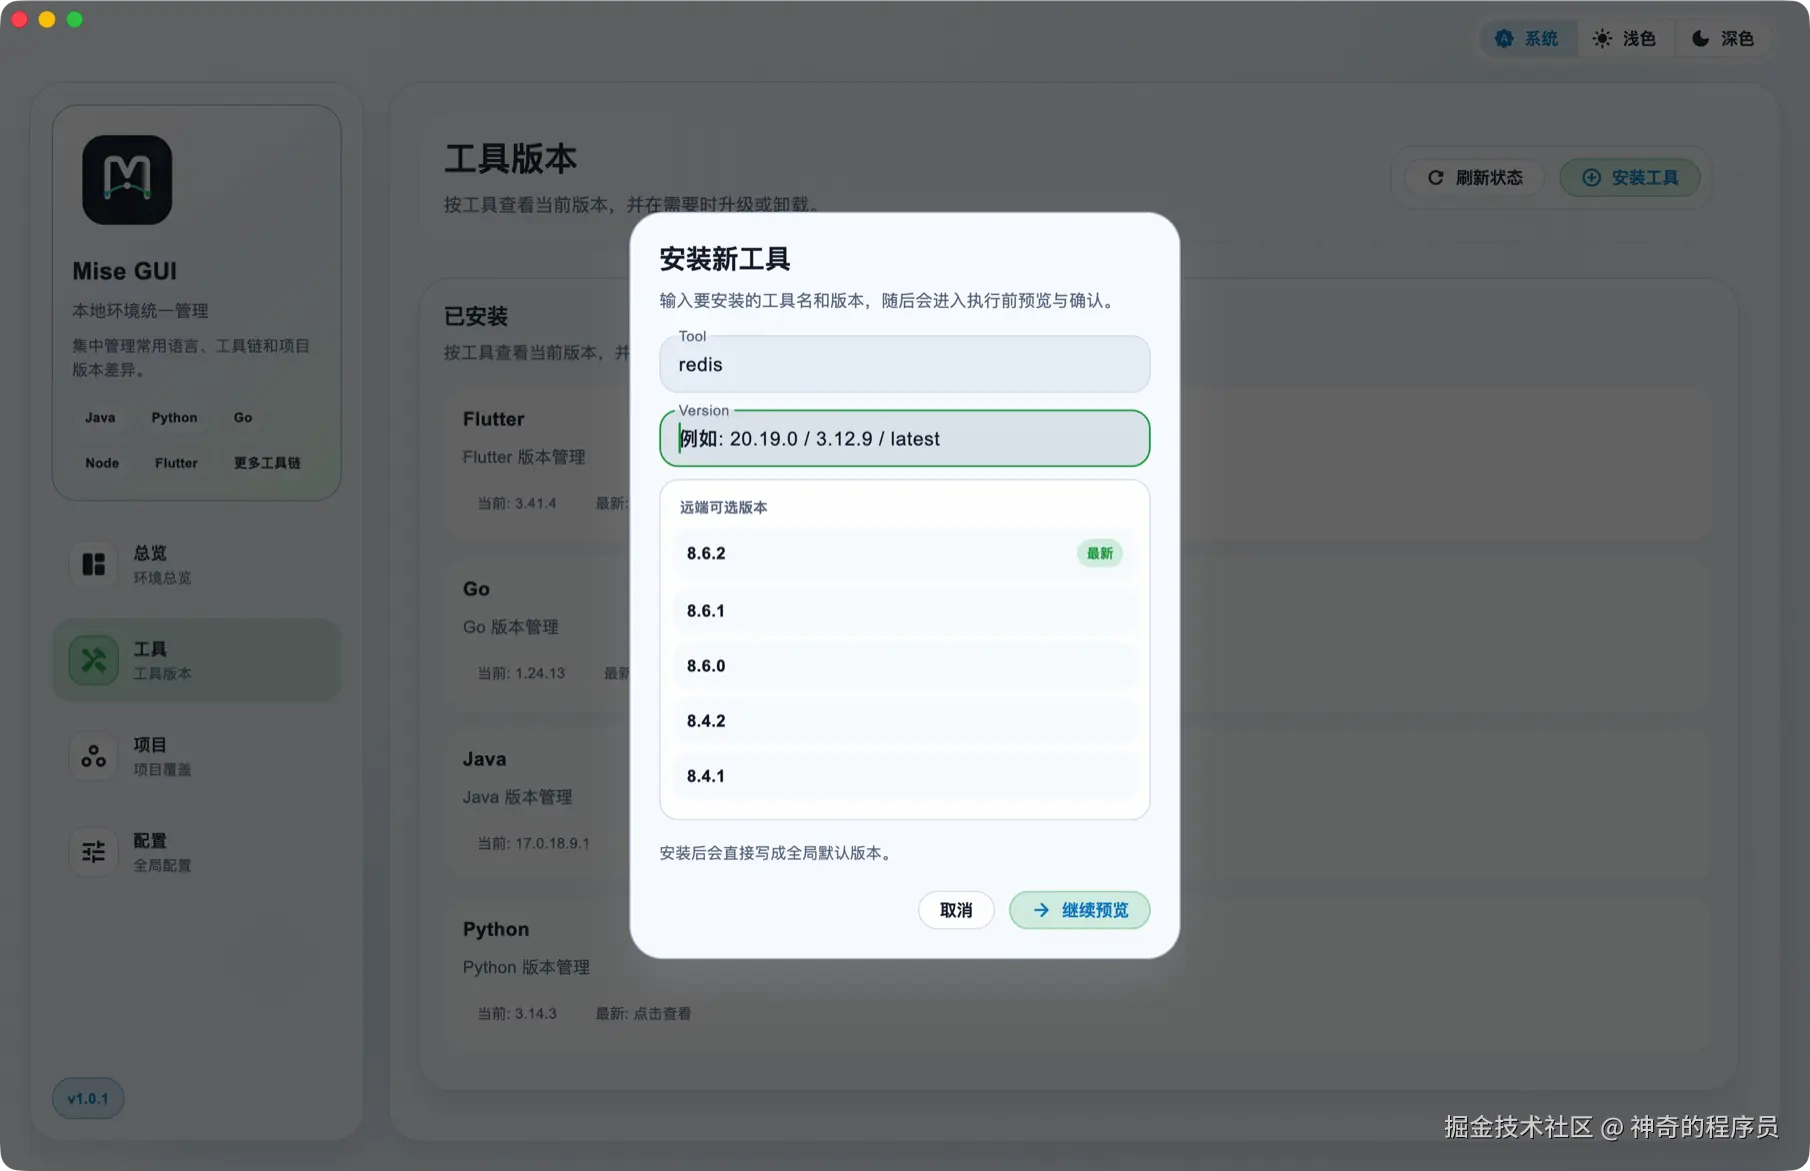This screenshot has height=1171, width=1810.
Task: Click the 远端可选版本 list label
Action: click(x=723, y=507)
